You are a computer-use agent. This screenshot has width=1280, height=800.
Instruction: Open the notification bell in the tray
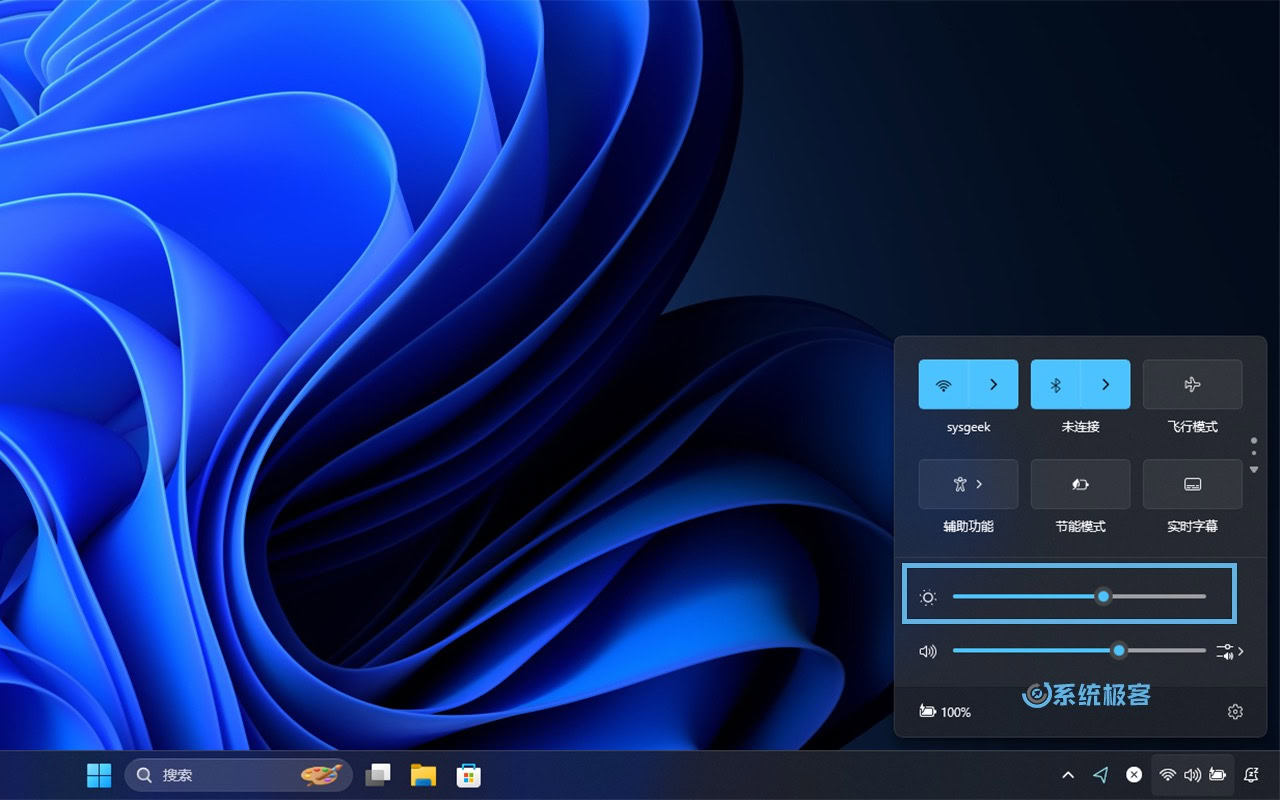(x=1251, y=775)
